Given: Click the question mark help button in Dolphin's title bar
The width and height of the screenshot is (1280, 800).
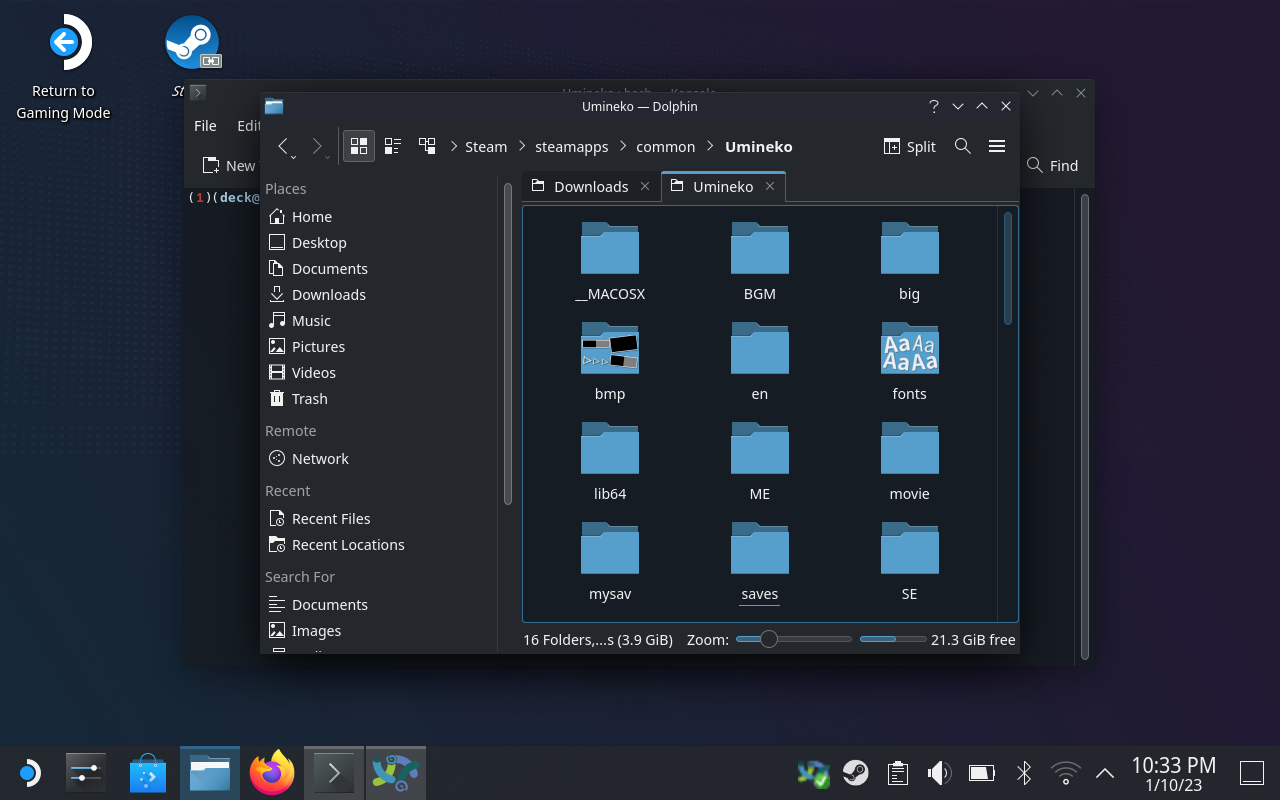Looking at the screenshot, I should pyautogui.click(x=934, y=106).
